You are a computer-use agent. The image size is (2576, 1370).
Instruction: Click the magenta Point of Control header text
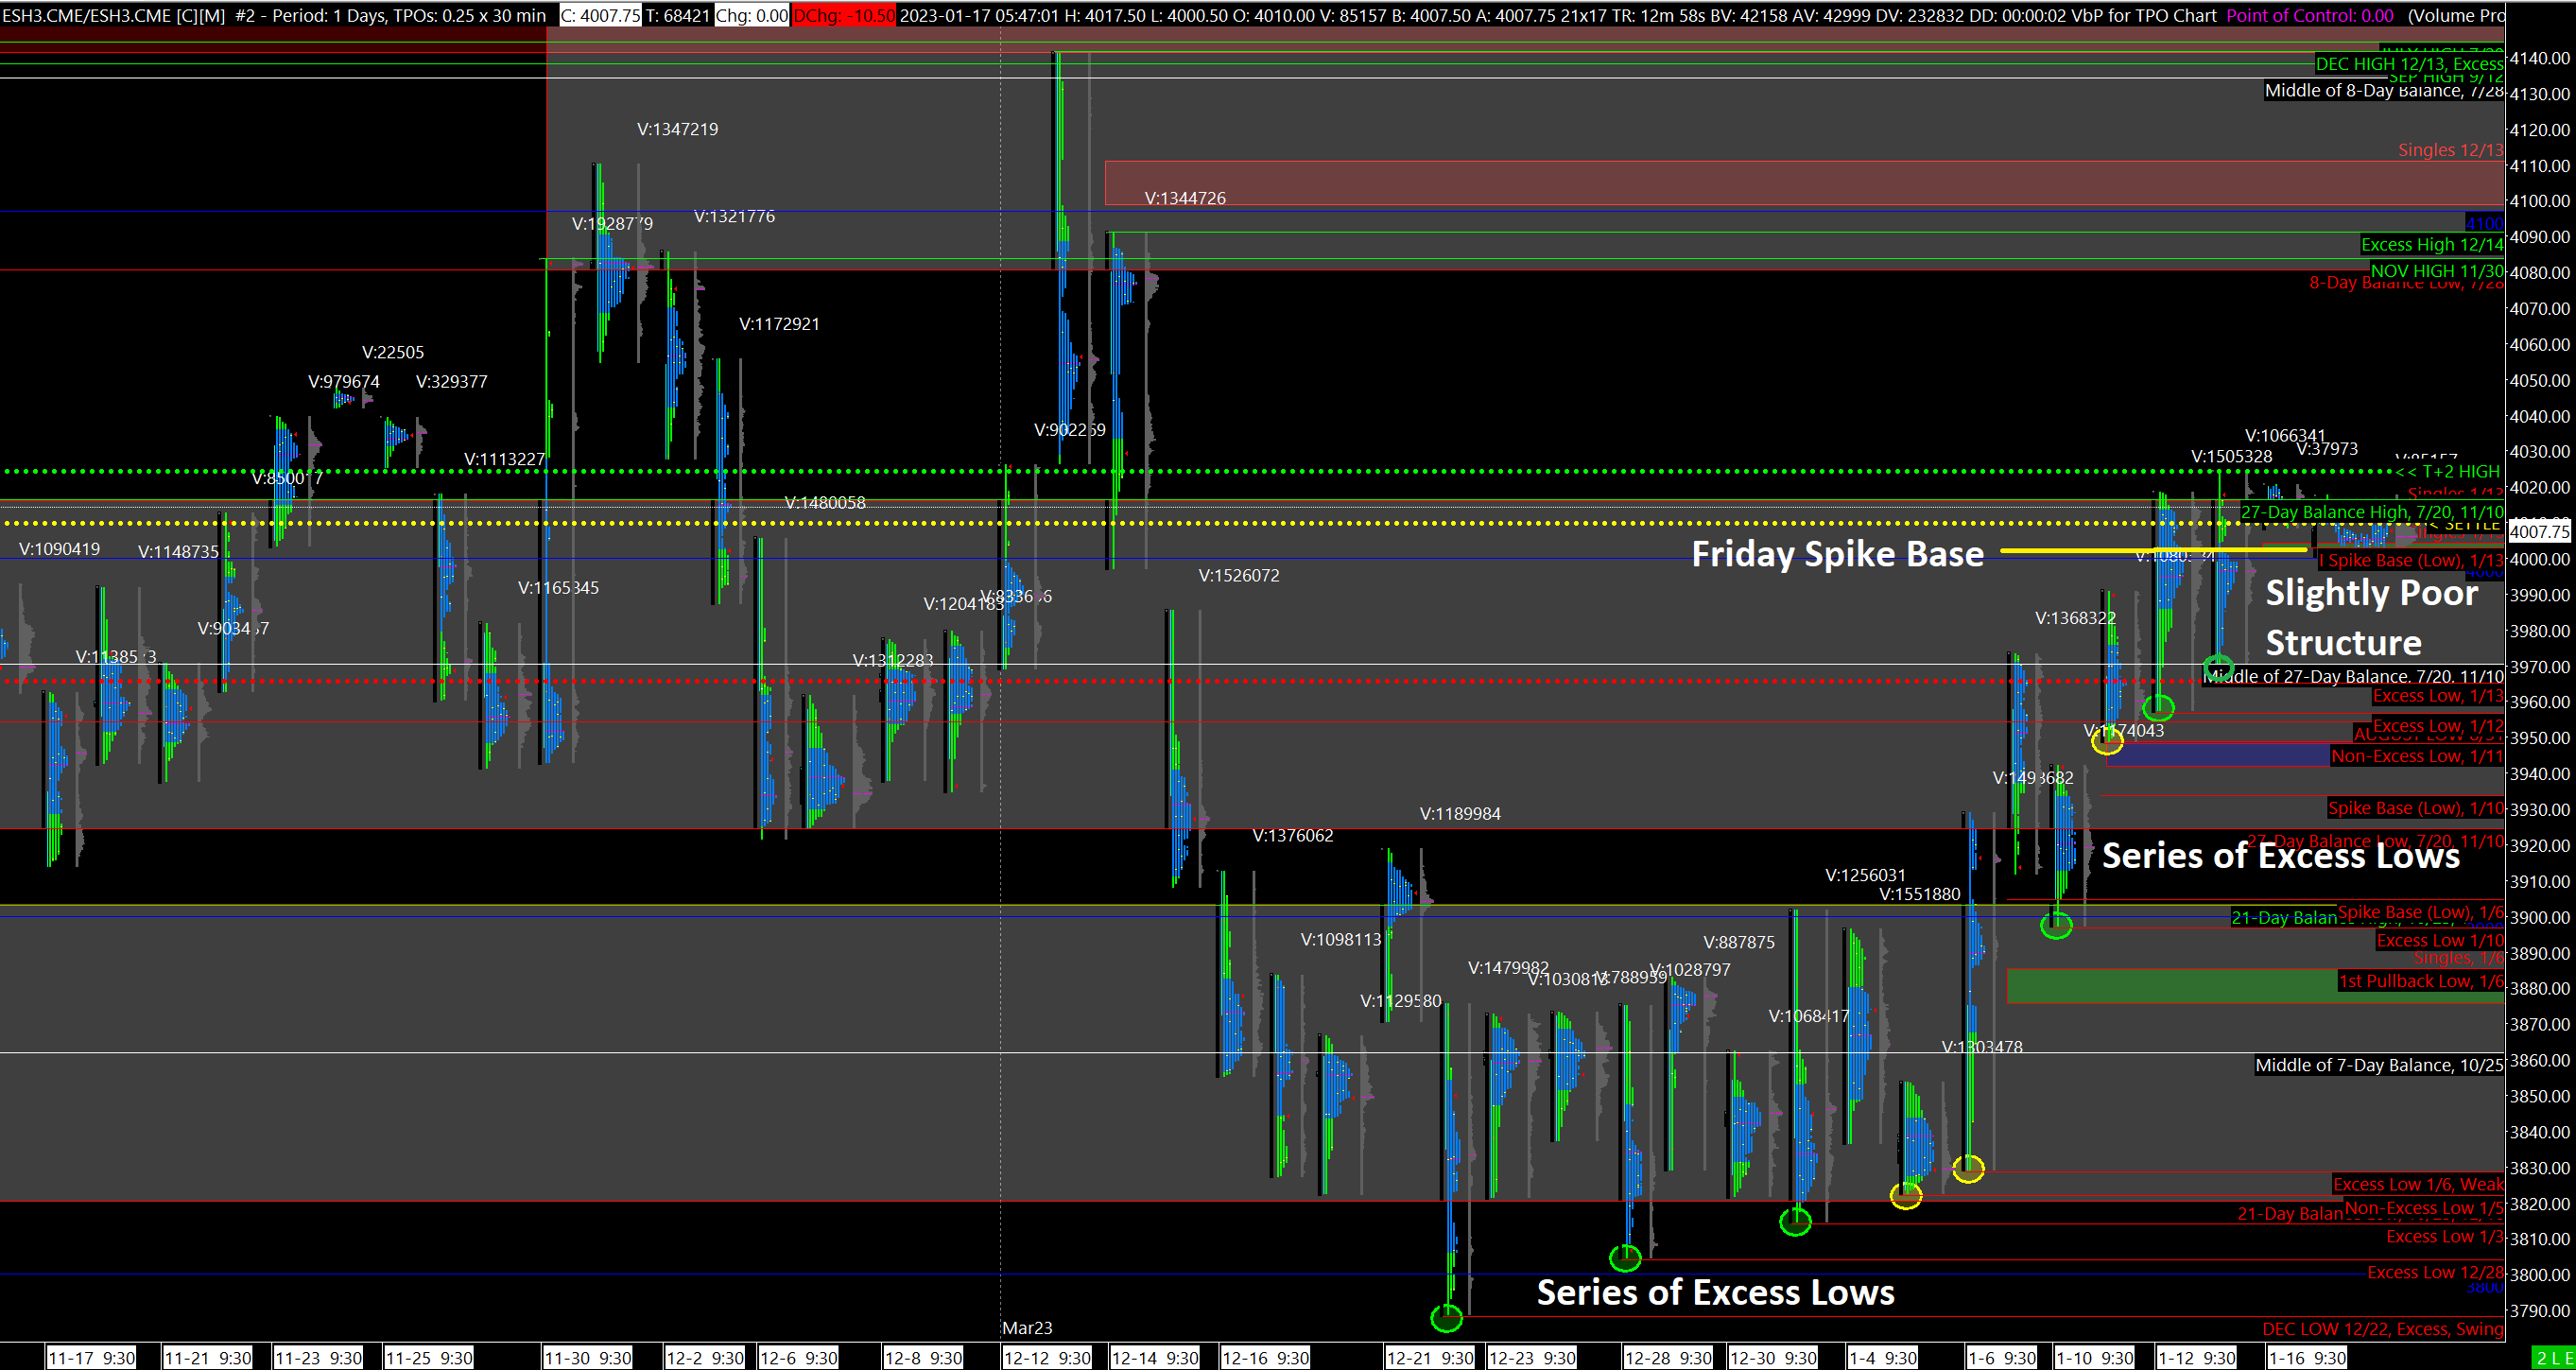2309,15
